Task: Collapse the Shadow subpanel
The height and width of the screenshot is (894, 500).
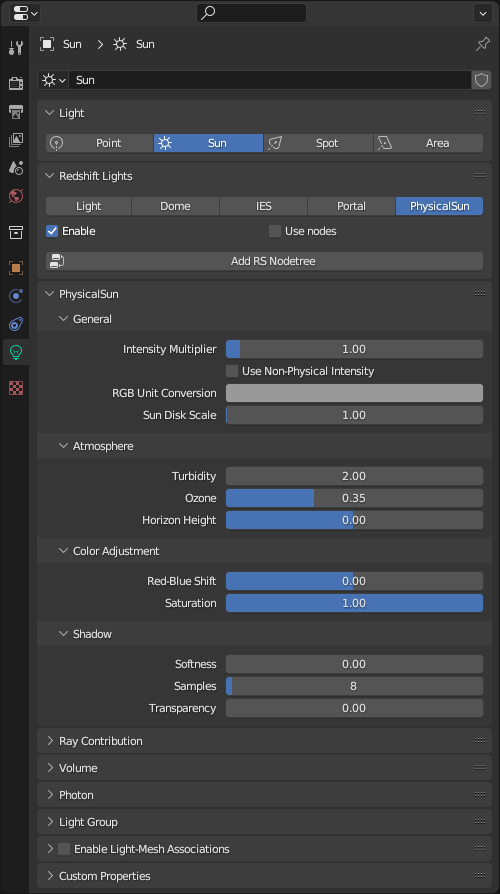Action: click(x=63, y=633)
